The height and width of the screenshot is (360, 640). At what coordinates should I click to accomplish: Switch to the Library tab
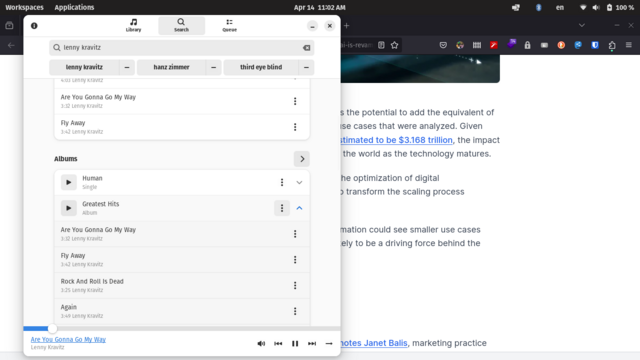[x=133, y=25]
